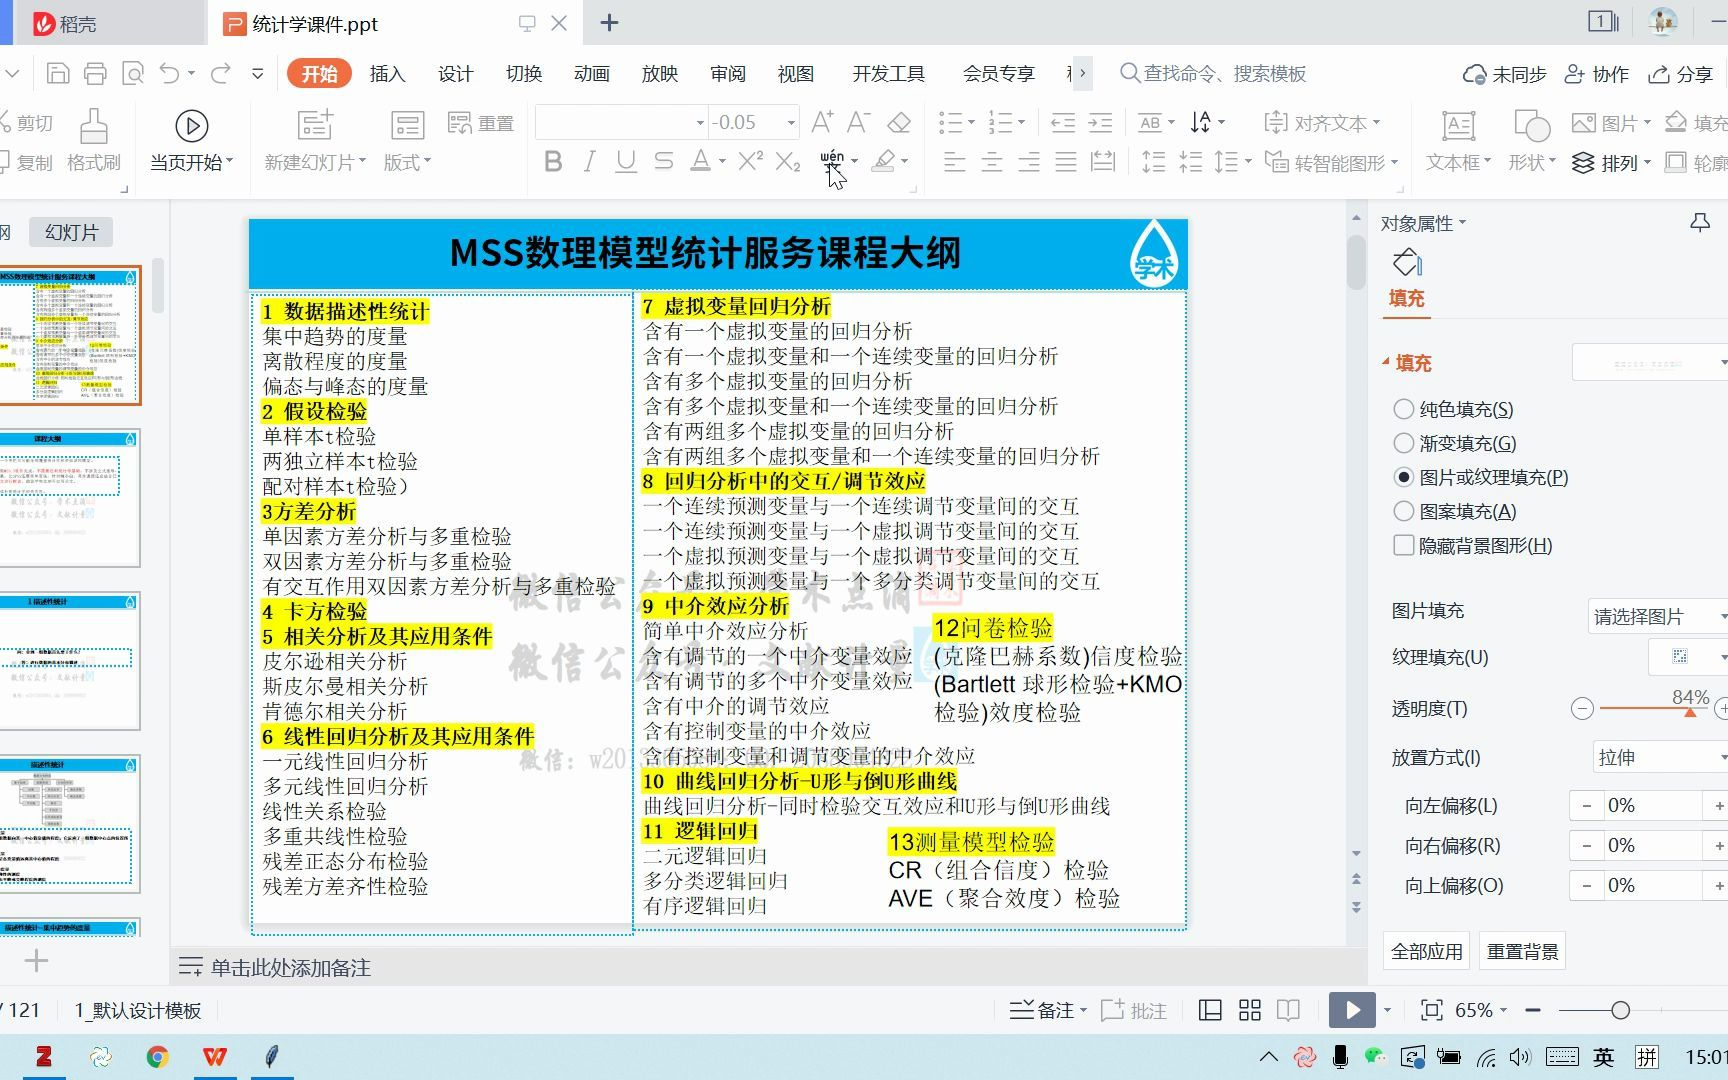Undo the last action
The height and width of the screenshot is (1080, 1728).
[169, 73]
